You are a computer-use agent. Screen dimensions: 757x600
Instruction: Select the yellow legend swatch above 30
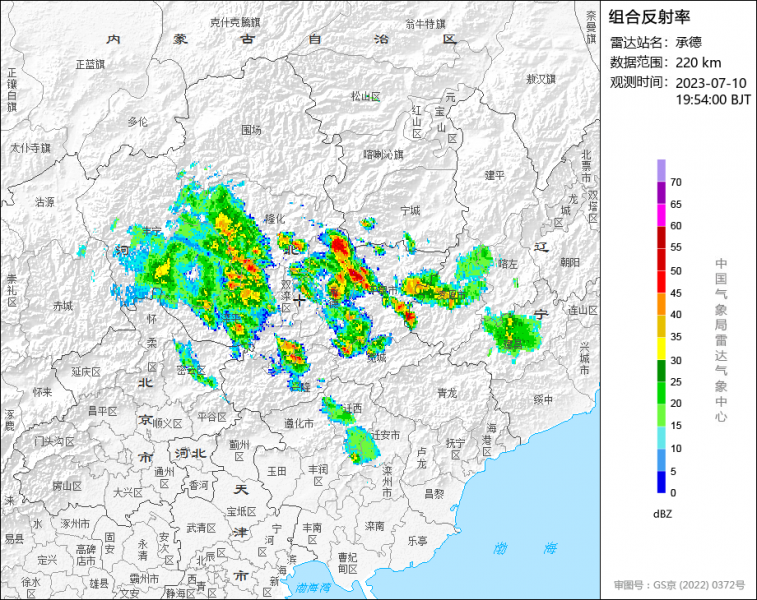[x=662, y=347]
